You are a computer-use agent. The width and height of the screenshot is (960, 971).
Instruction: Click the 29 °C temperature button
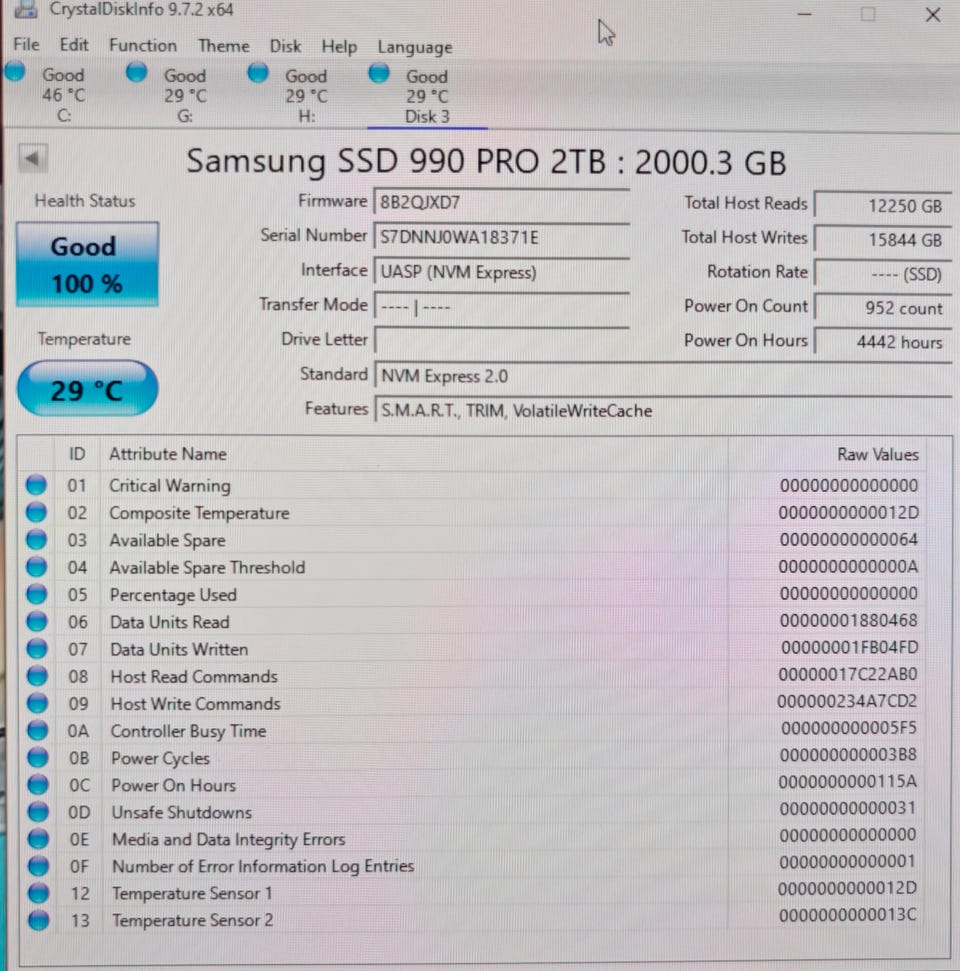click(87, 389)
